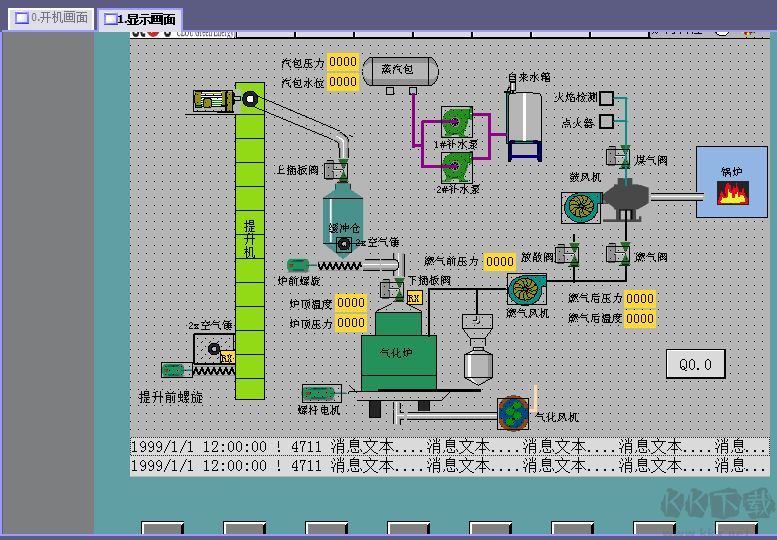Select the 气化风机 globe fan icon
This screenshot has width=777, height=540.
[x=513, y=410]
